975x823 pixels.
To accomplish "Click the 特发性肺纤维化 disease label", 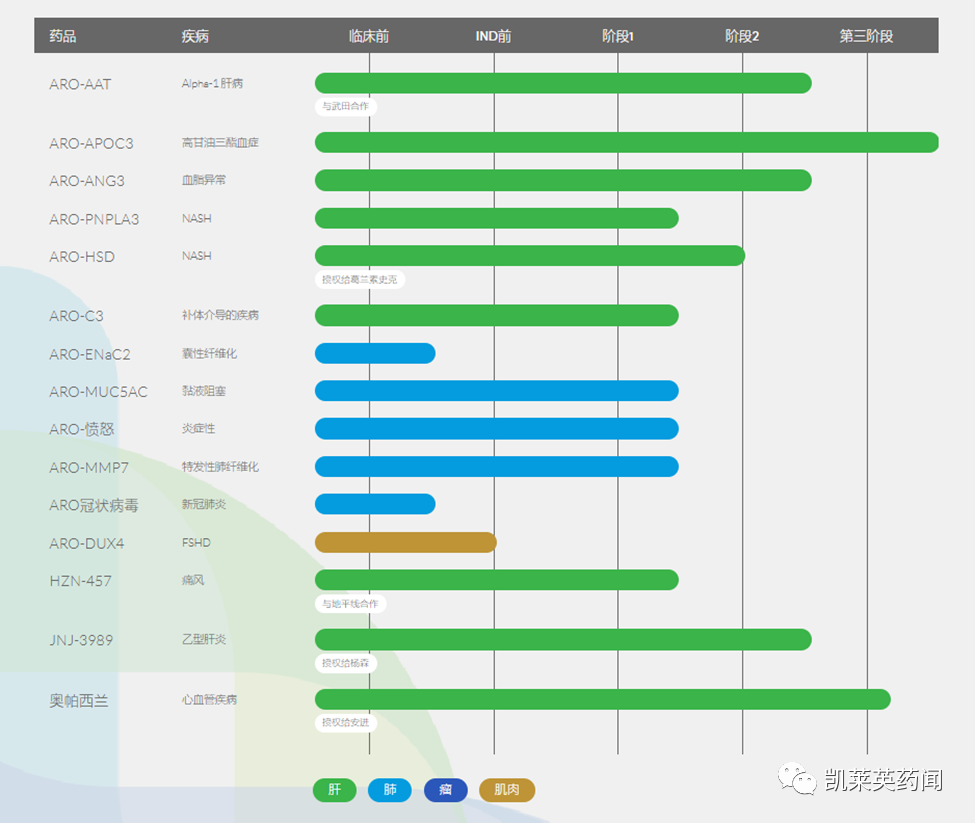I will pos(220,466).
